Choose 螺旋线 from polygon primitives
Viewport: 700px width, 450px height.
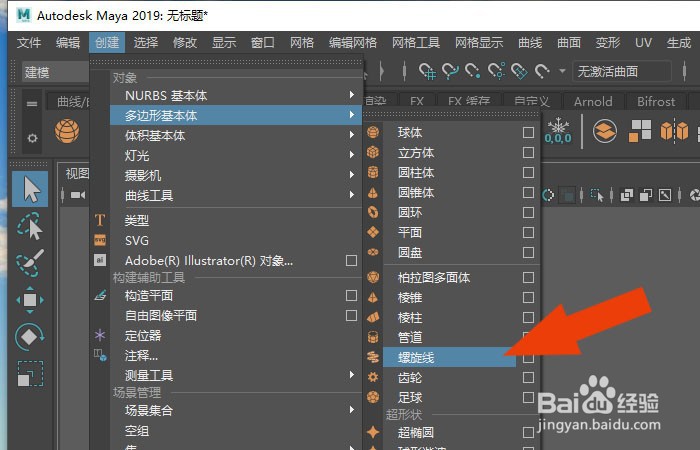pyautogui.click(x=450, y=357)
